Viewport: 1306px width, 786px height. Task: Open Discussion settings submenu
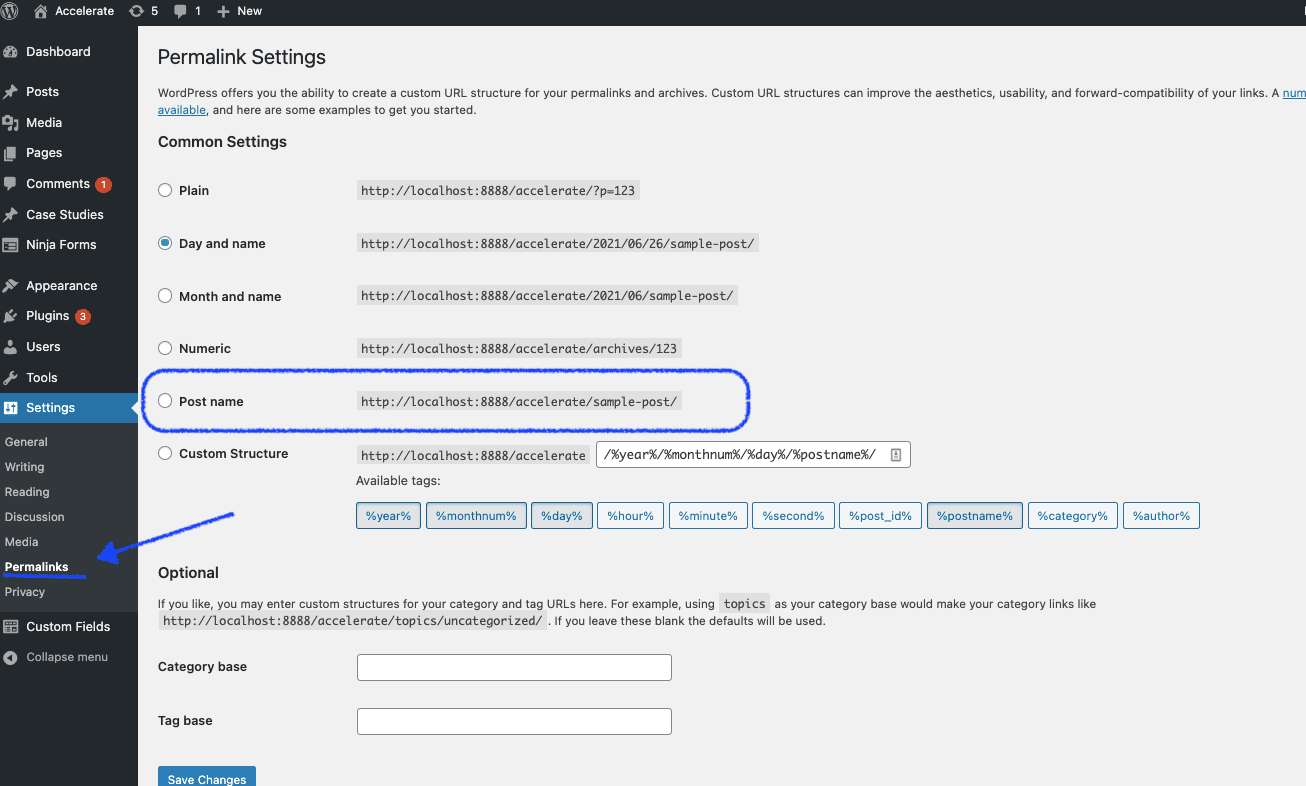click(34, 517)
